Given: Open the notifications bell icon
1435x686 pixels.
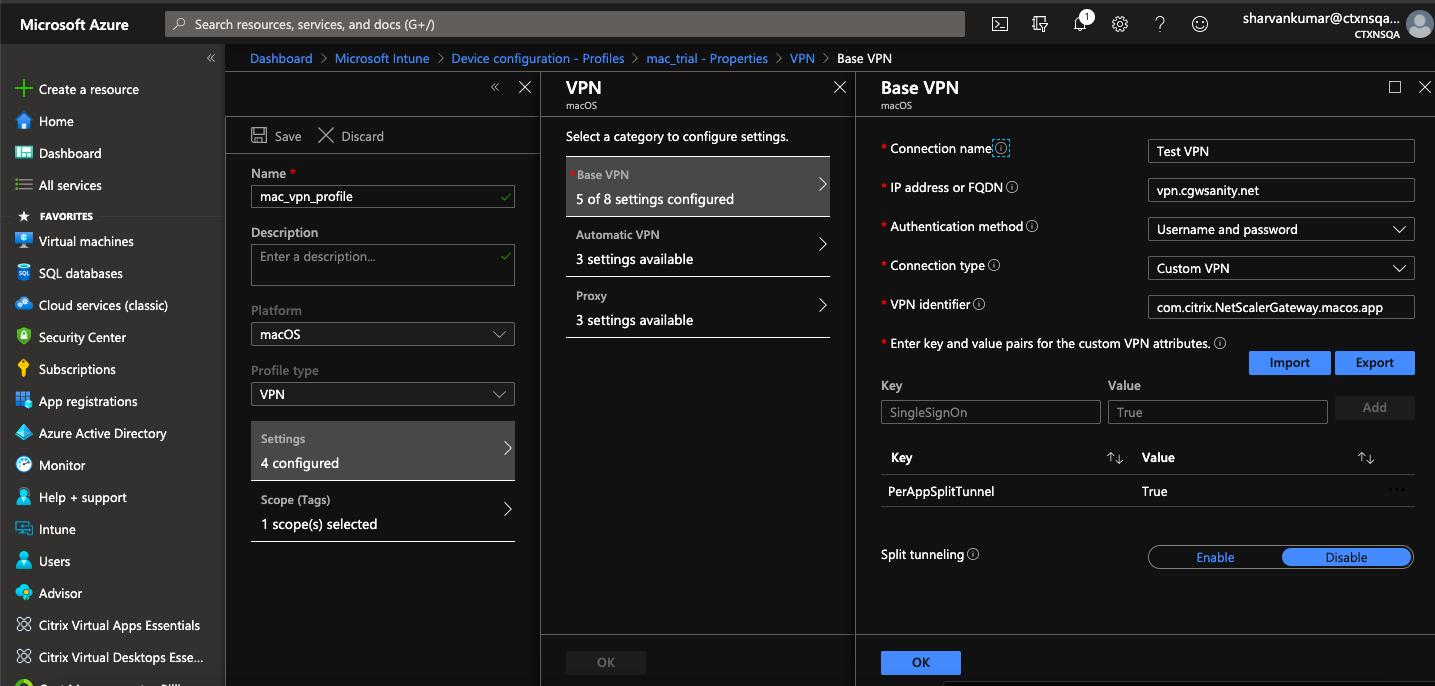Looking at the screenshot, I should 1080,24.
